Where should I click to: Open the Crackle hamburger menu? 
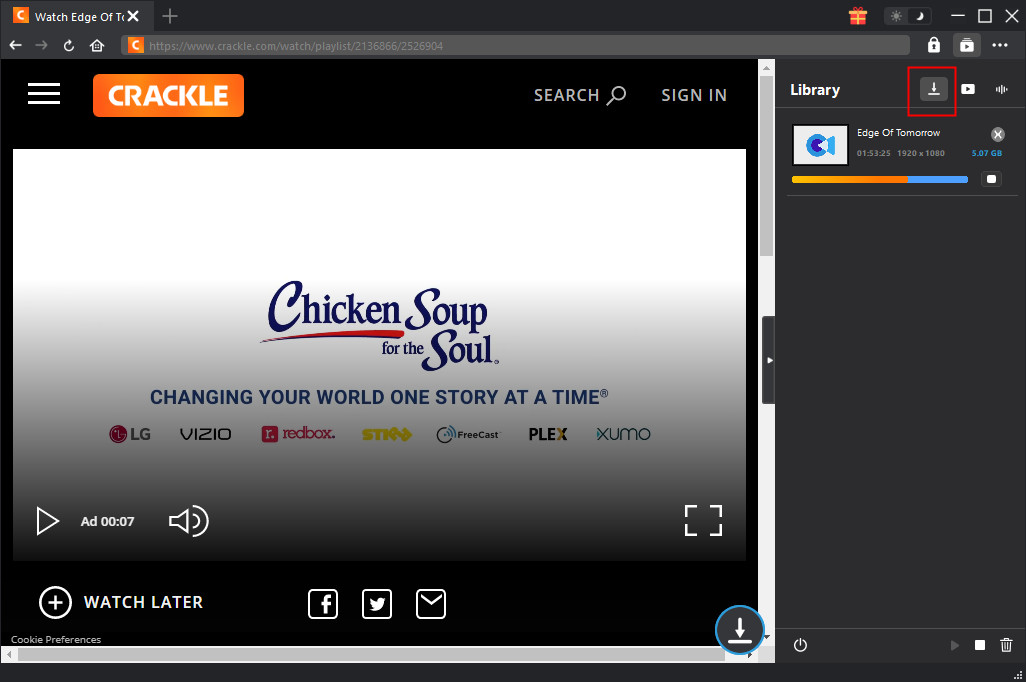(x=44, y=94)
